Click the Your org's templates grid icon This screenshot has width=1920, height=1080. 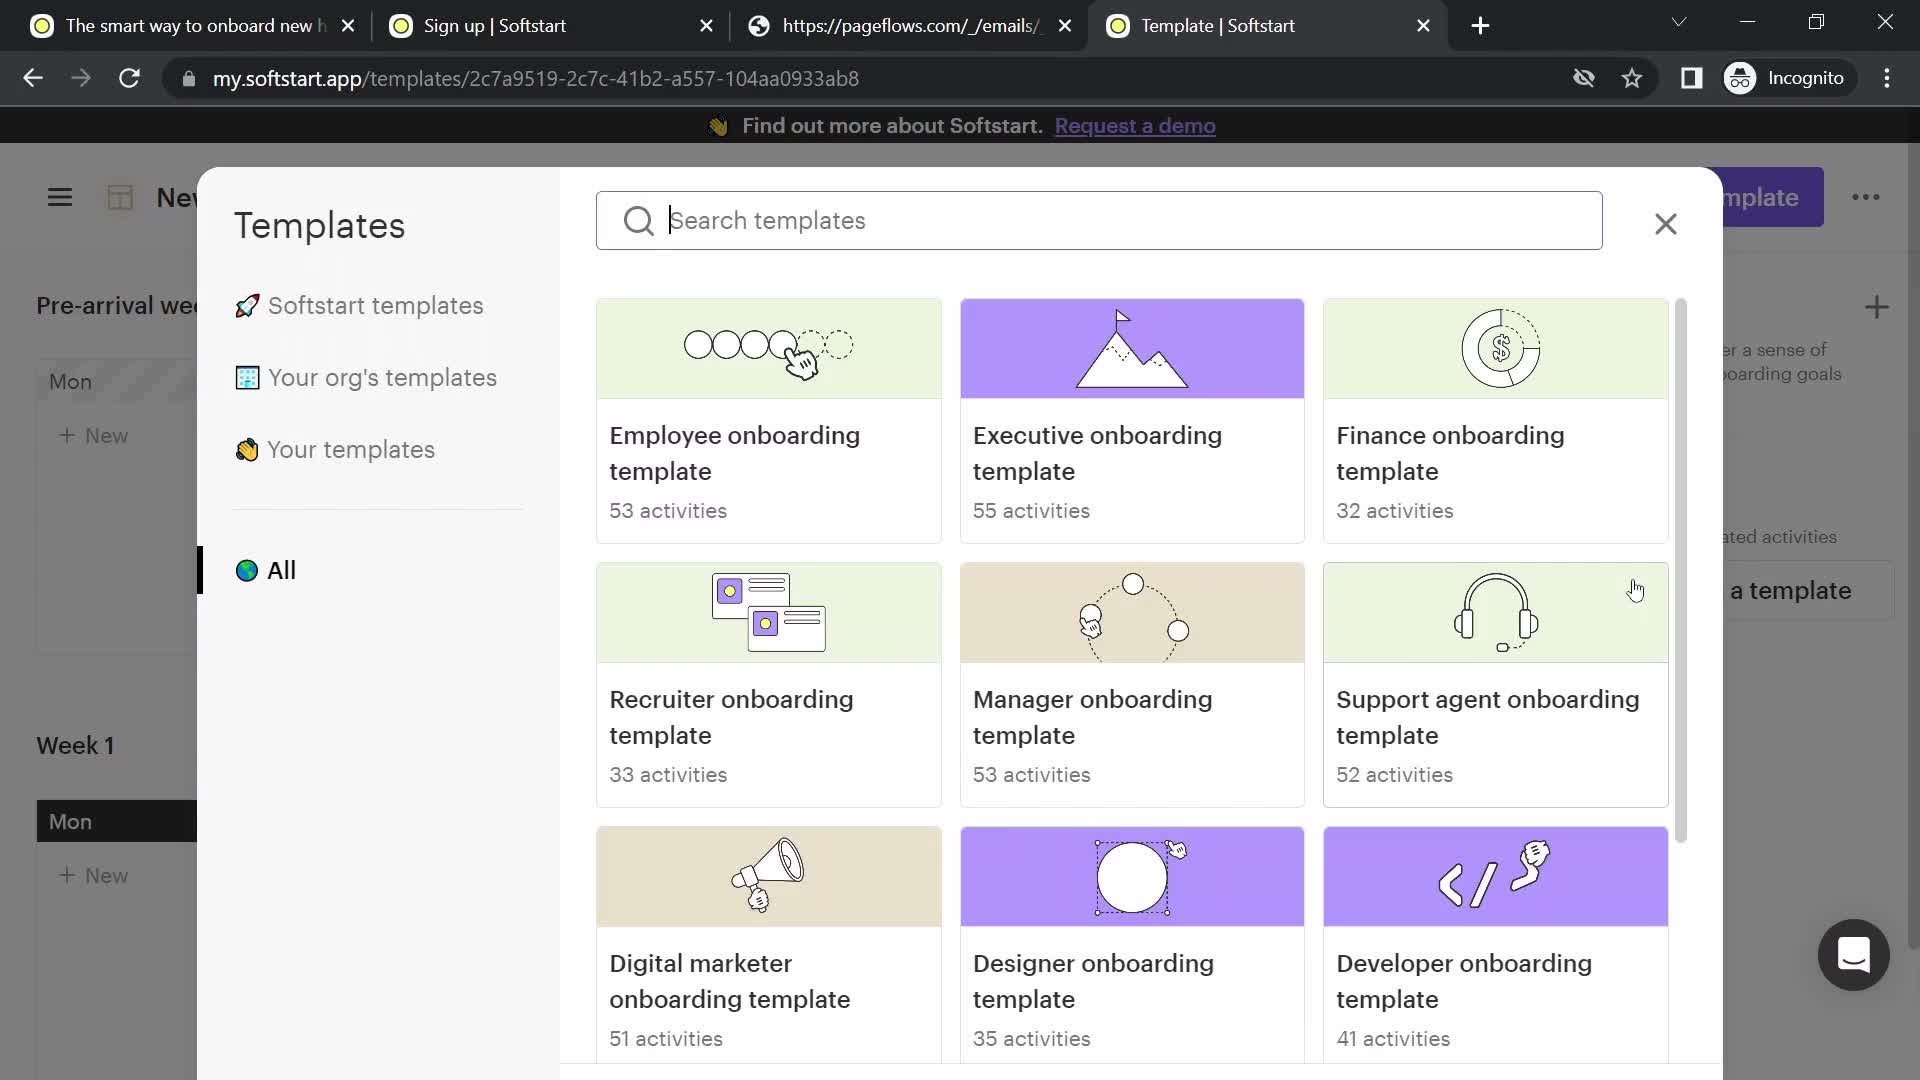click(247, 377)
